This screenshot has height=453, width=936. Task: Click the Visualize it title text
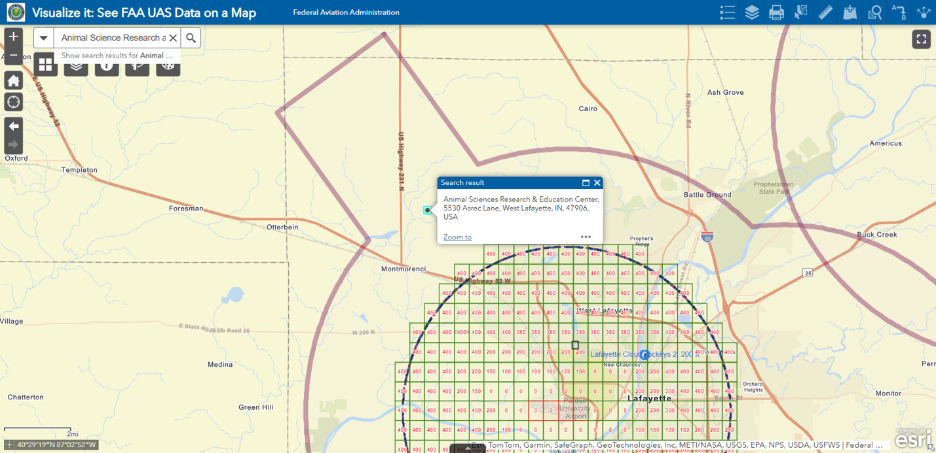click(x=144, y=13)
